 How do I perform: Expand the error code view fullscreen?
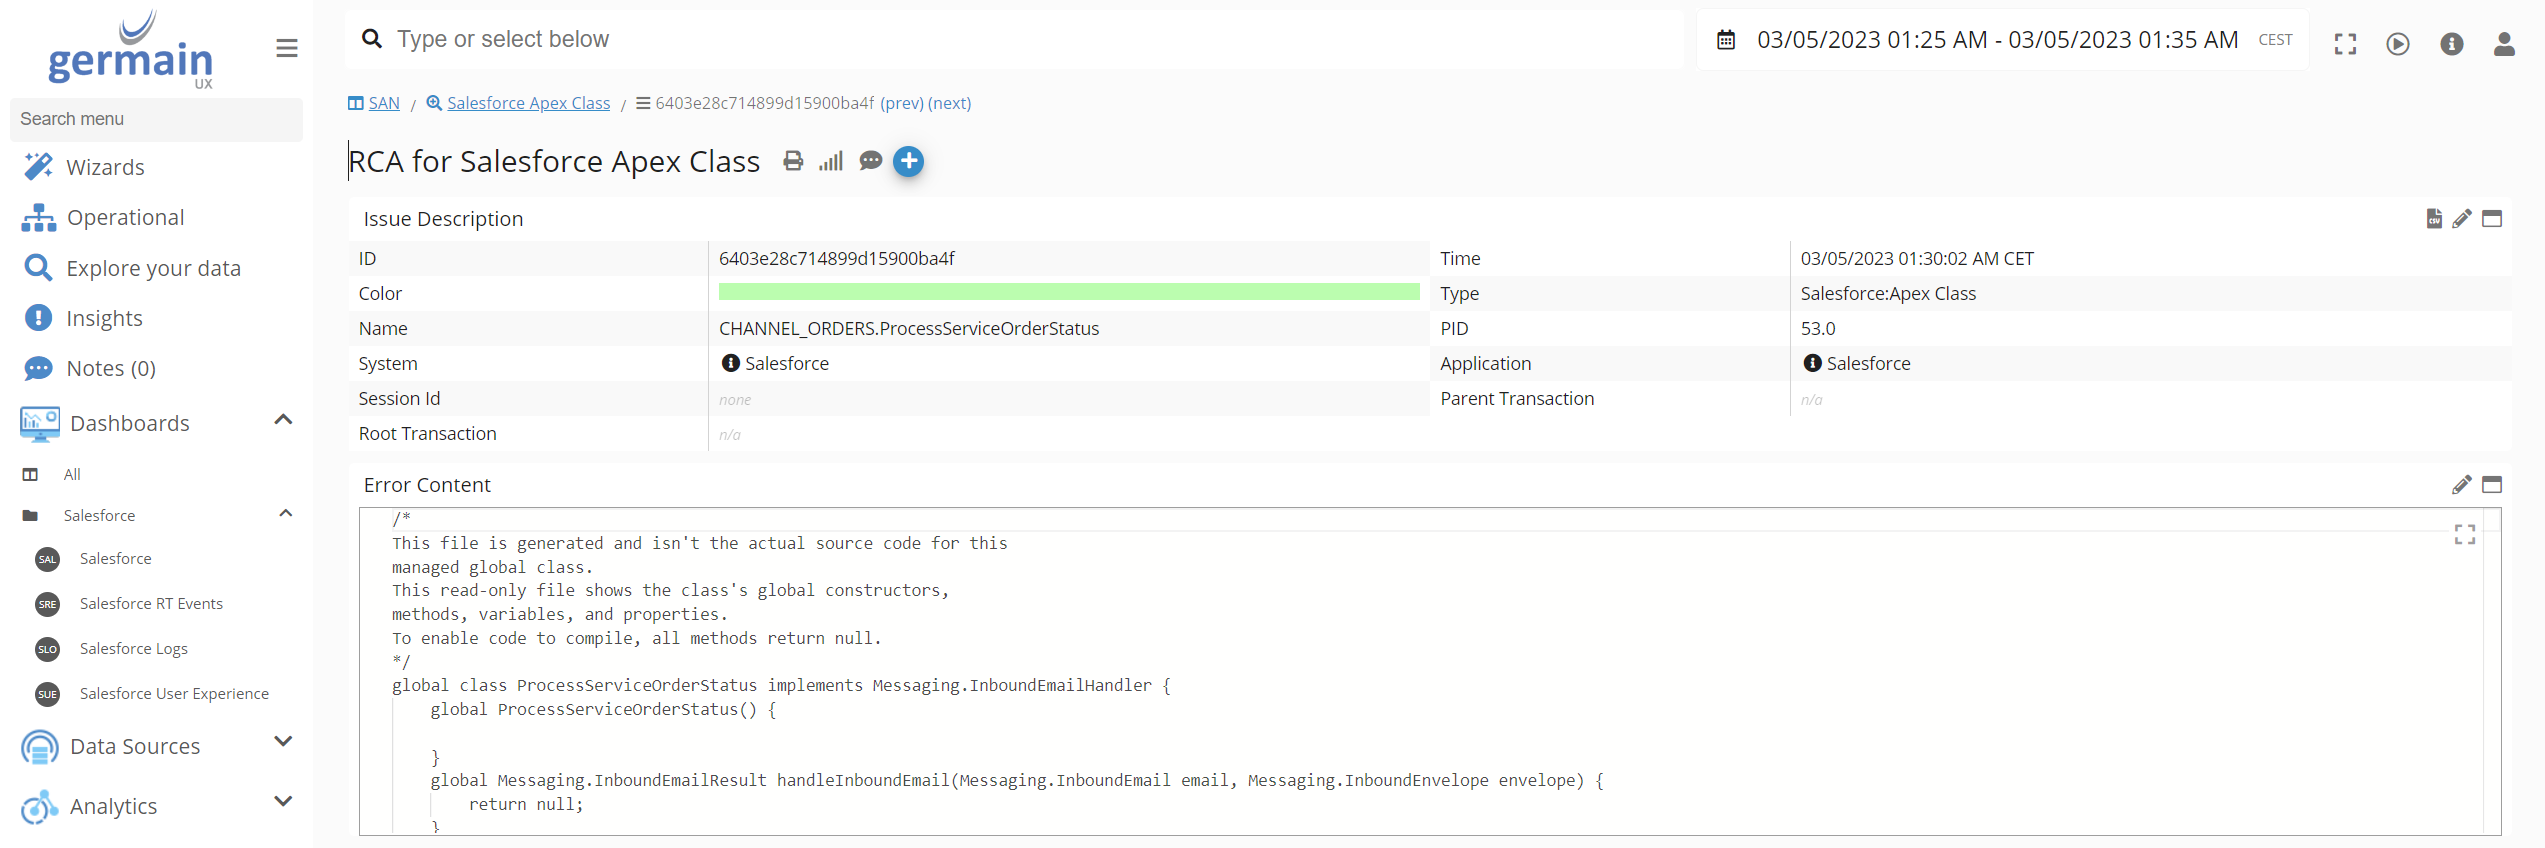pos(2464,535)
